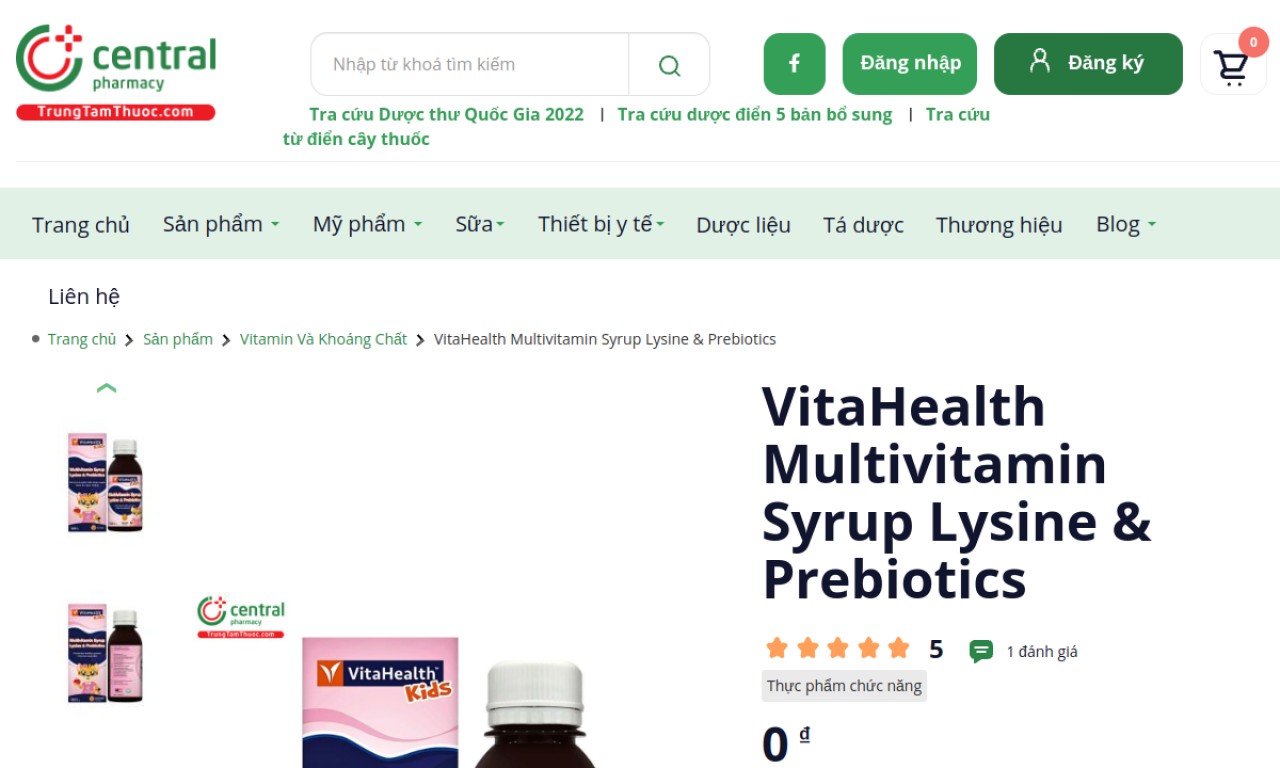Click the Đăng nhập button
Viewport: 1280px width, 768px height.
tap(910, 64)
